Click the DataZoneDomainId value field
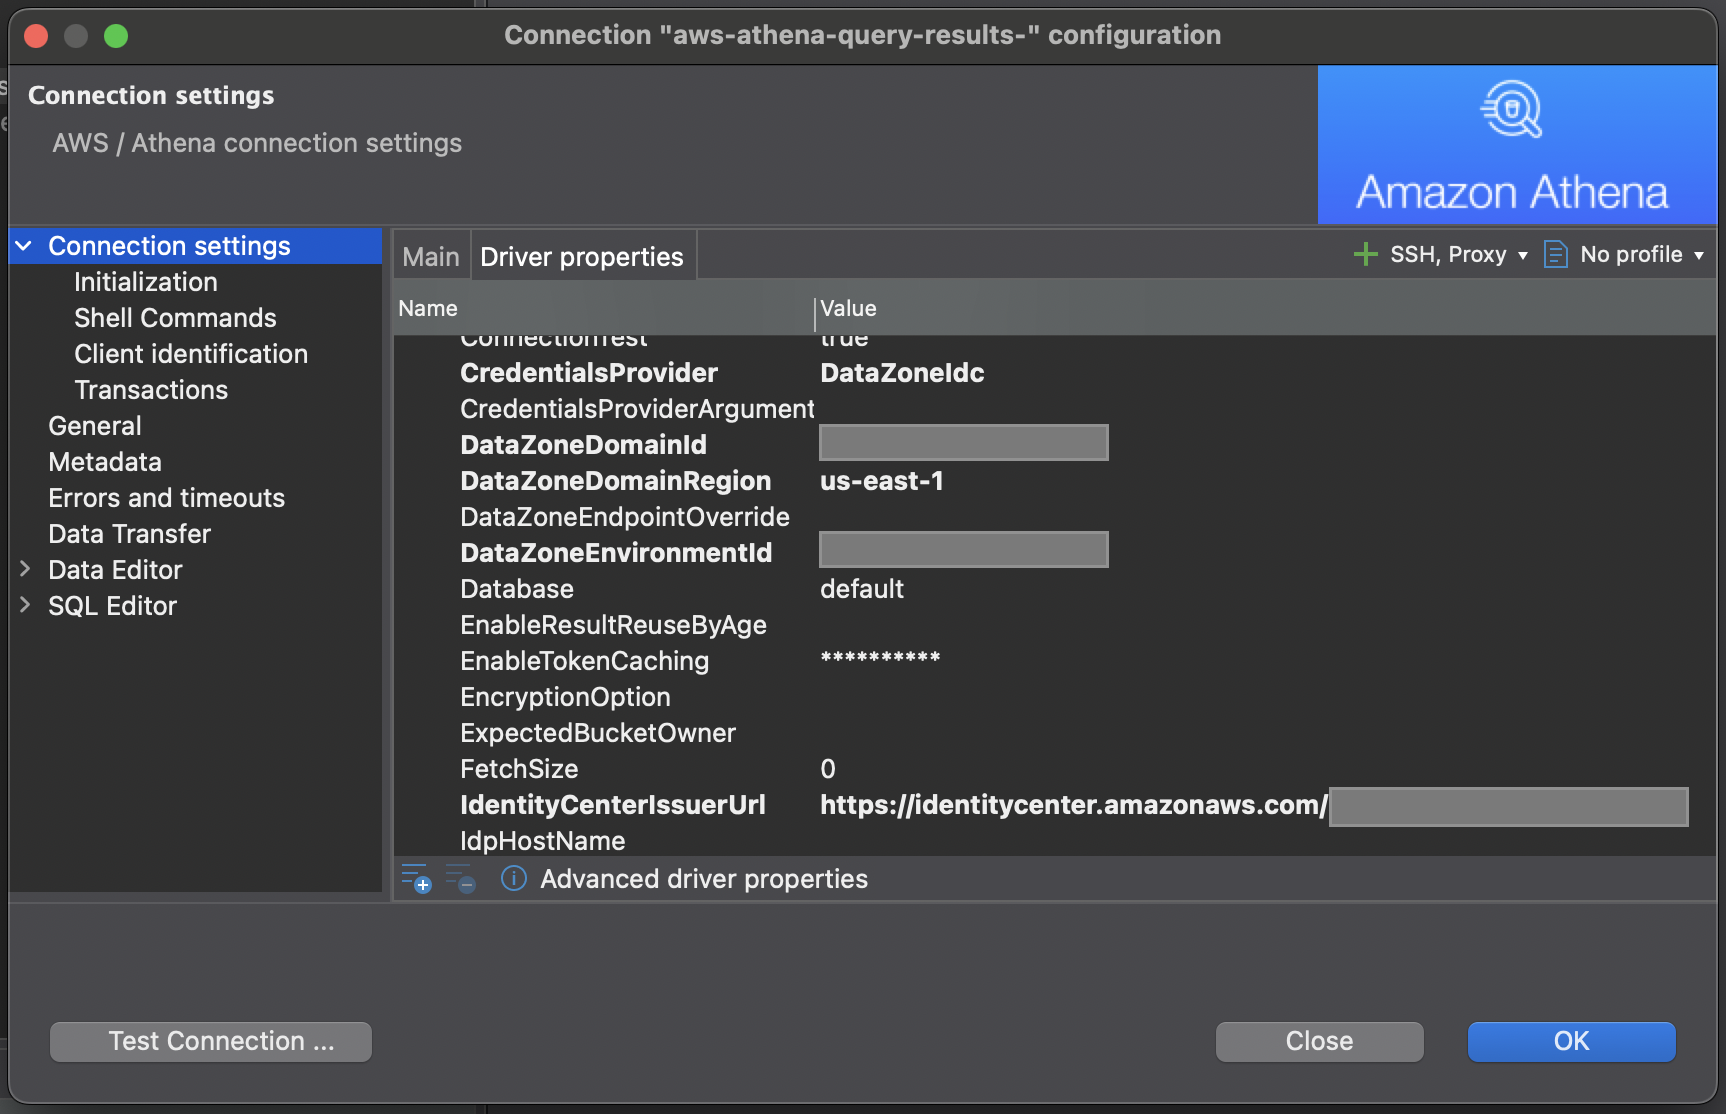The image size is (1726, 1114). [x=963, y=442]
